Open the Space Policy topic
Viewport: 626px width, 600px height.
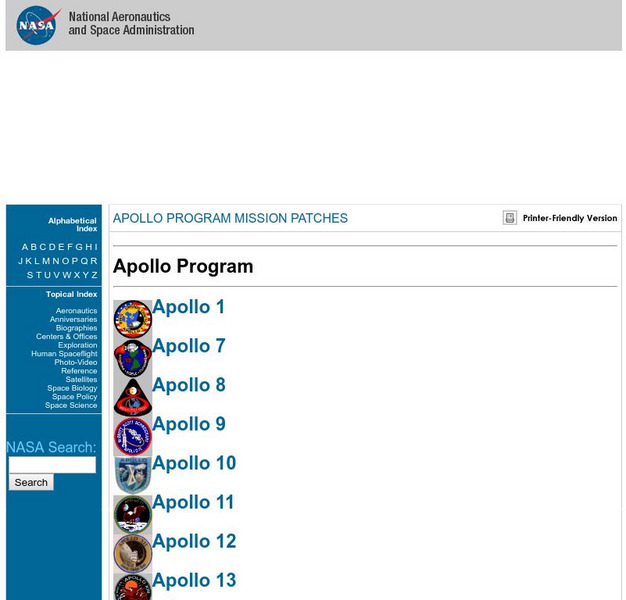pos(74,396)
